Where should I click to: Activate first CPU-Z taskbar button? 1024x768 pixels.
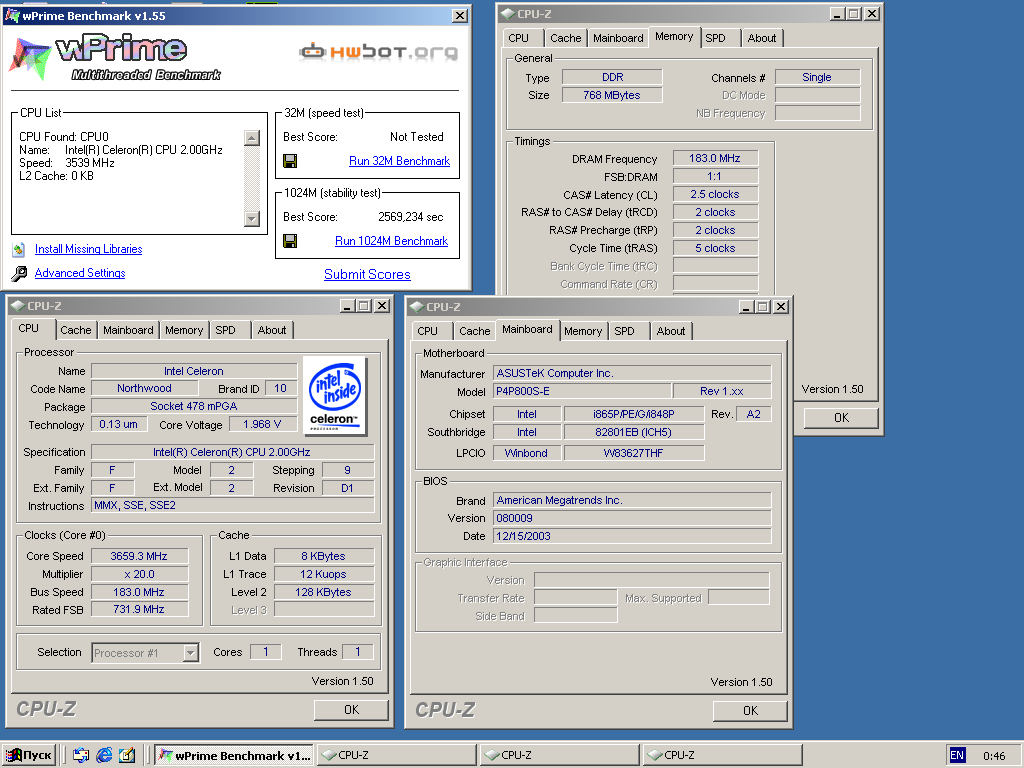click(397, 755)
